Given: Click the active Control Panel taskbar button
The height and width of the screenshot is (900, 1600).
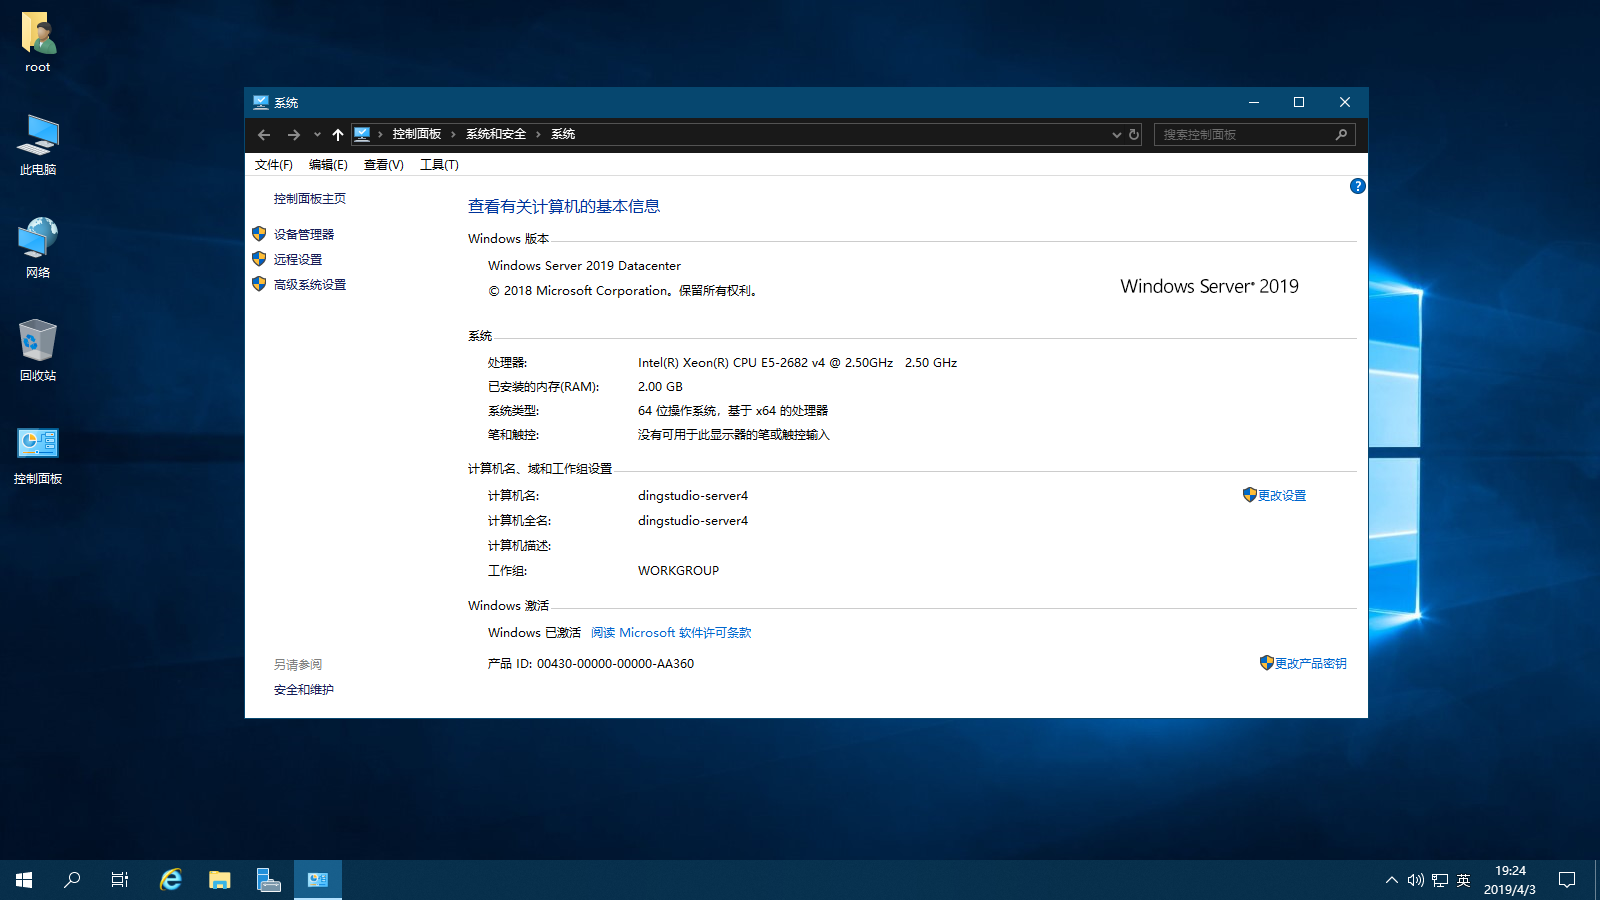Looking at the screenshot, I should (x=318, y=880).
